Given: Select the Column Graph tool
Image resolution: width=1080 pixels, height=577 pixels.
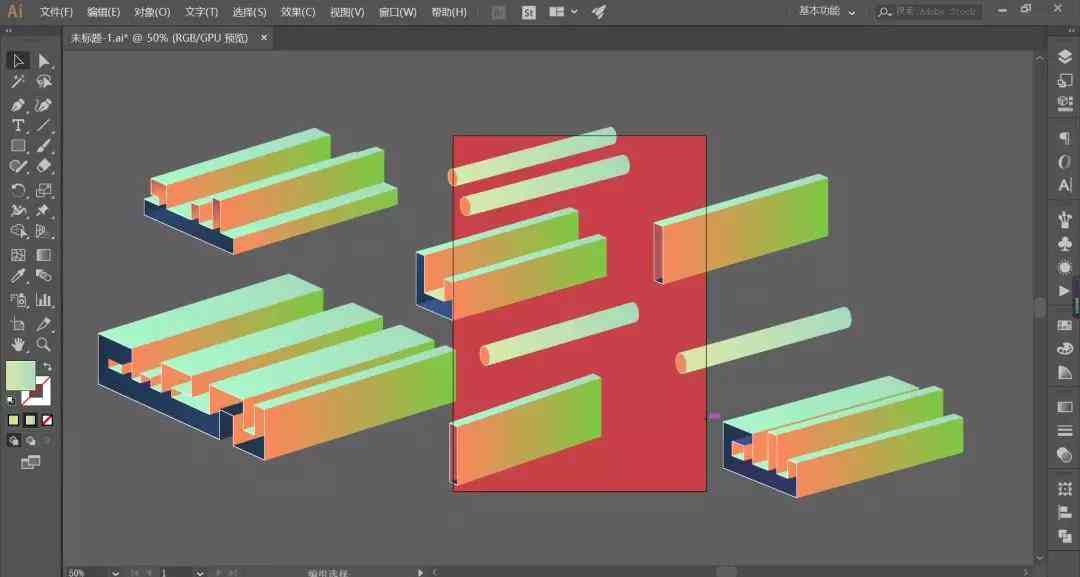Looking at the screenshot, I should point(43,300).
